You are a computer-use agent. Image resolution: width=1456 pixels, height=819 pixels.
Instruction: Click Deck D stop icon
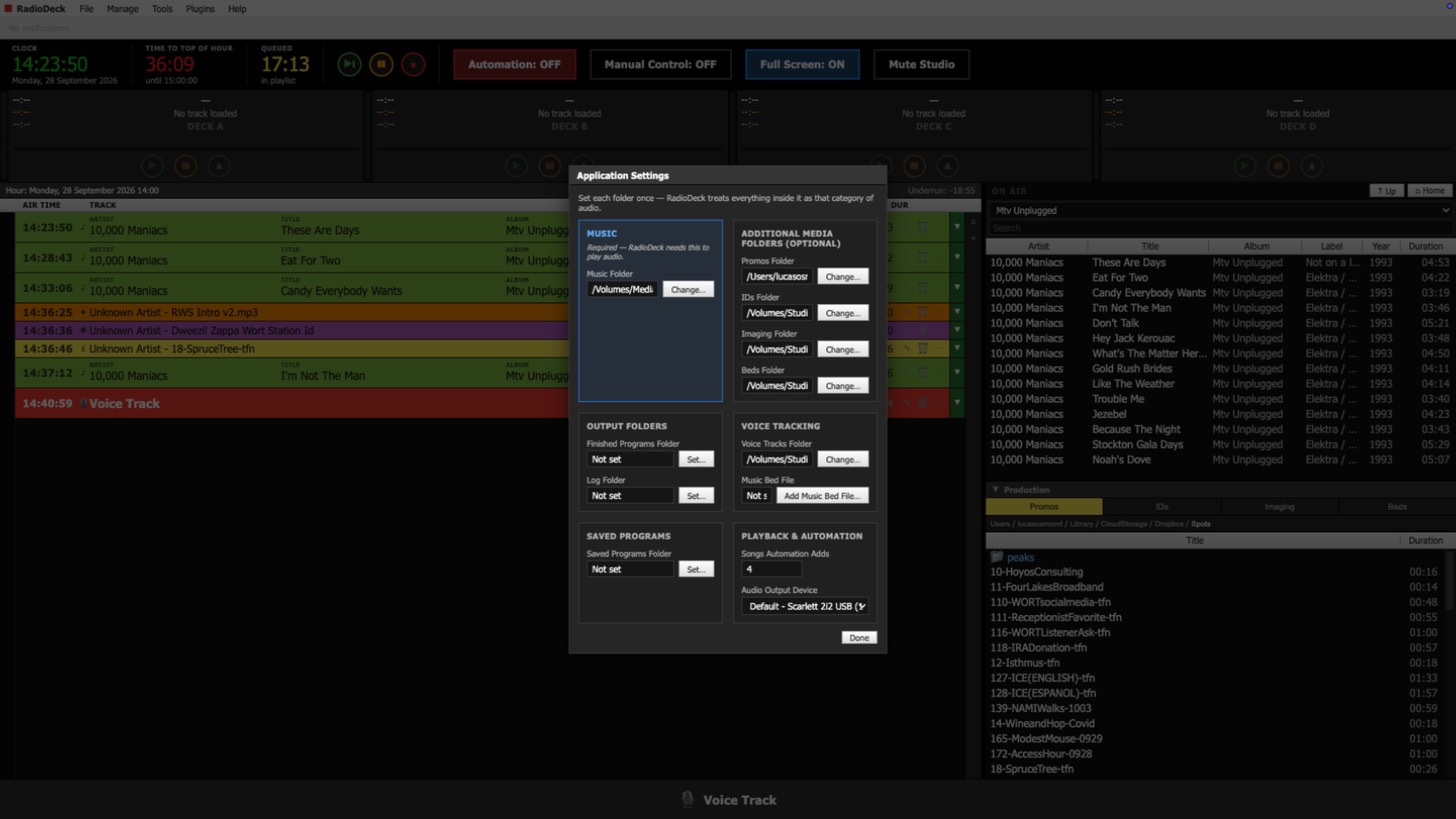pyautogui.click(x=1277, y=166)
